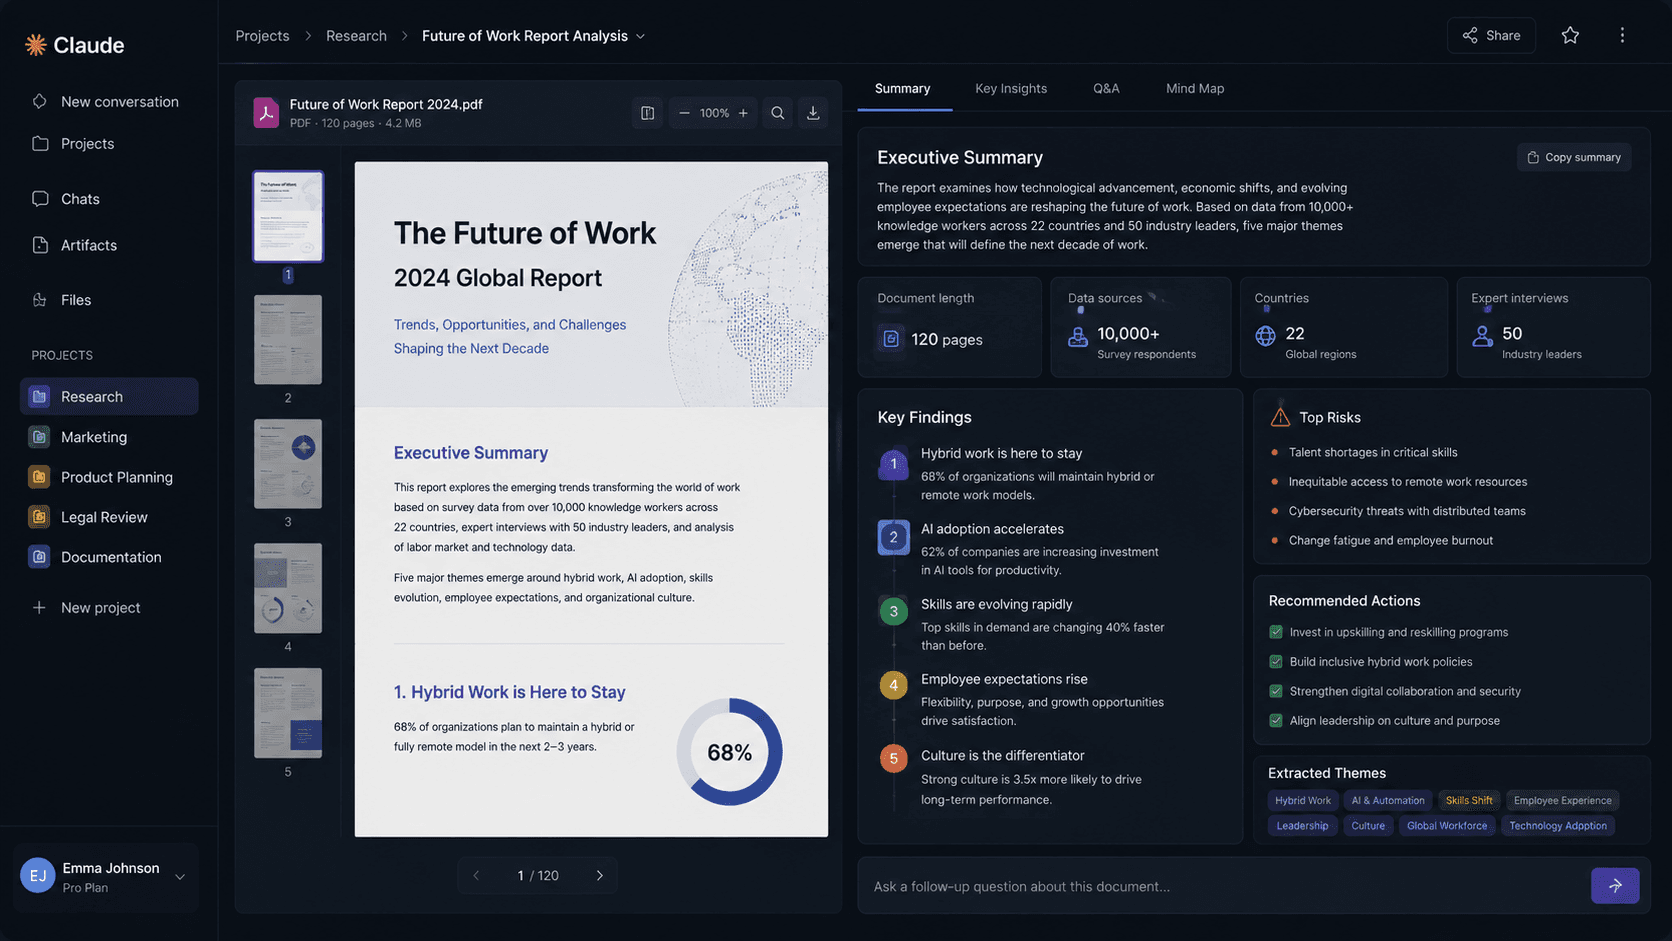Click the Share button
The height and width of the screenshot is (941, 1672).
[1491, 36]
